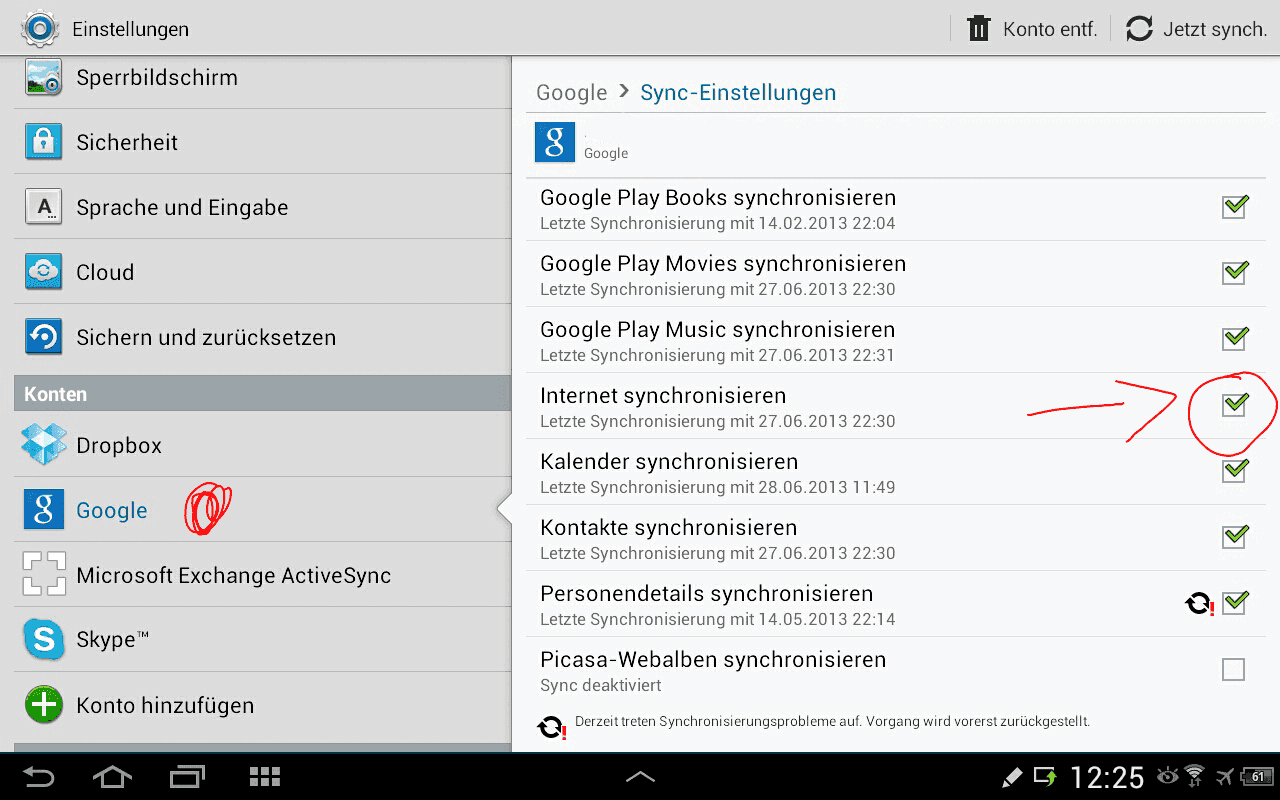Uncheck Internet synchronisieren checkbox
Viewport: 1280px width, 800px height.
click(x=1235, y=404)
